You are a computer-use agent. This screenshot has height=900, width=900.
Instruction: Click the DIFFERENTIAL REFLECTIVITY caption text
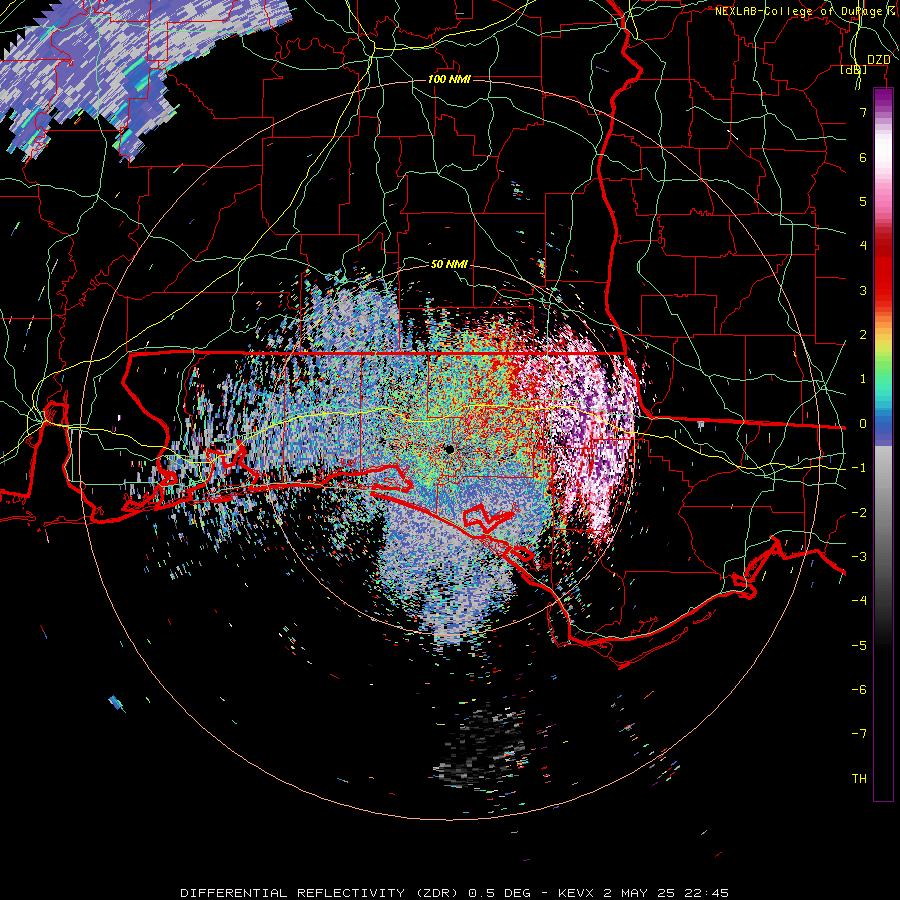click(293, 893)
